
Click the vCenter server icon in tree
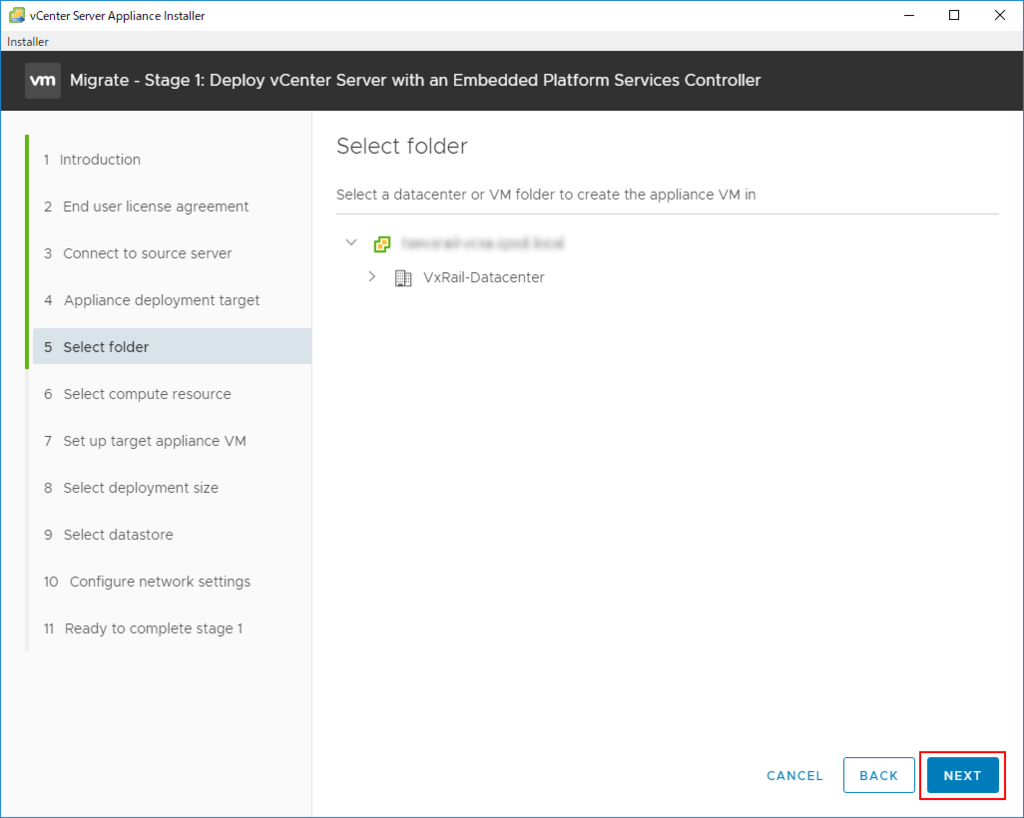(x=381, y=243)
